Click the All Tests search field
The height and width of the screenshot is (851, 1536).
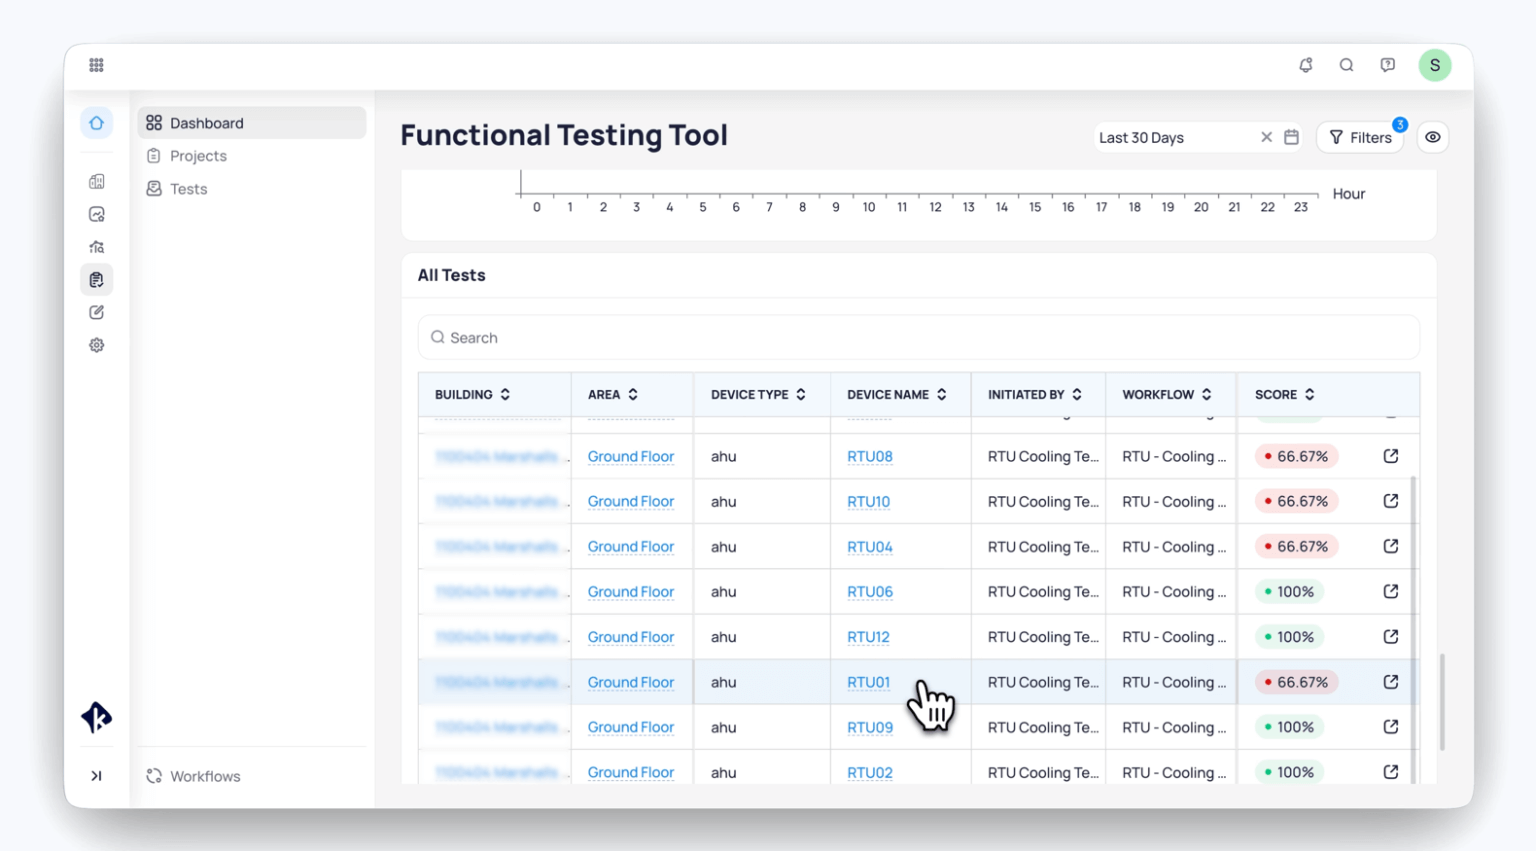(x=918, y=338)
